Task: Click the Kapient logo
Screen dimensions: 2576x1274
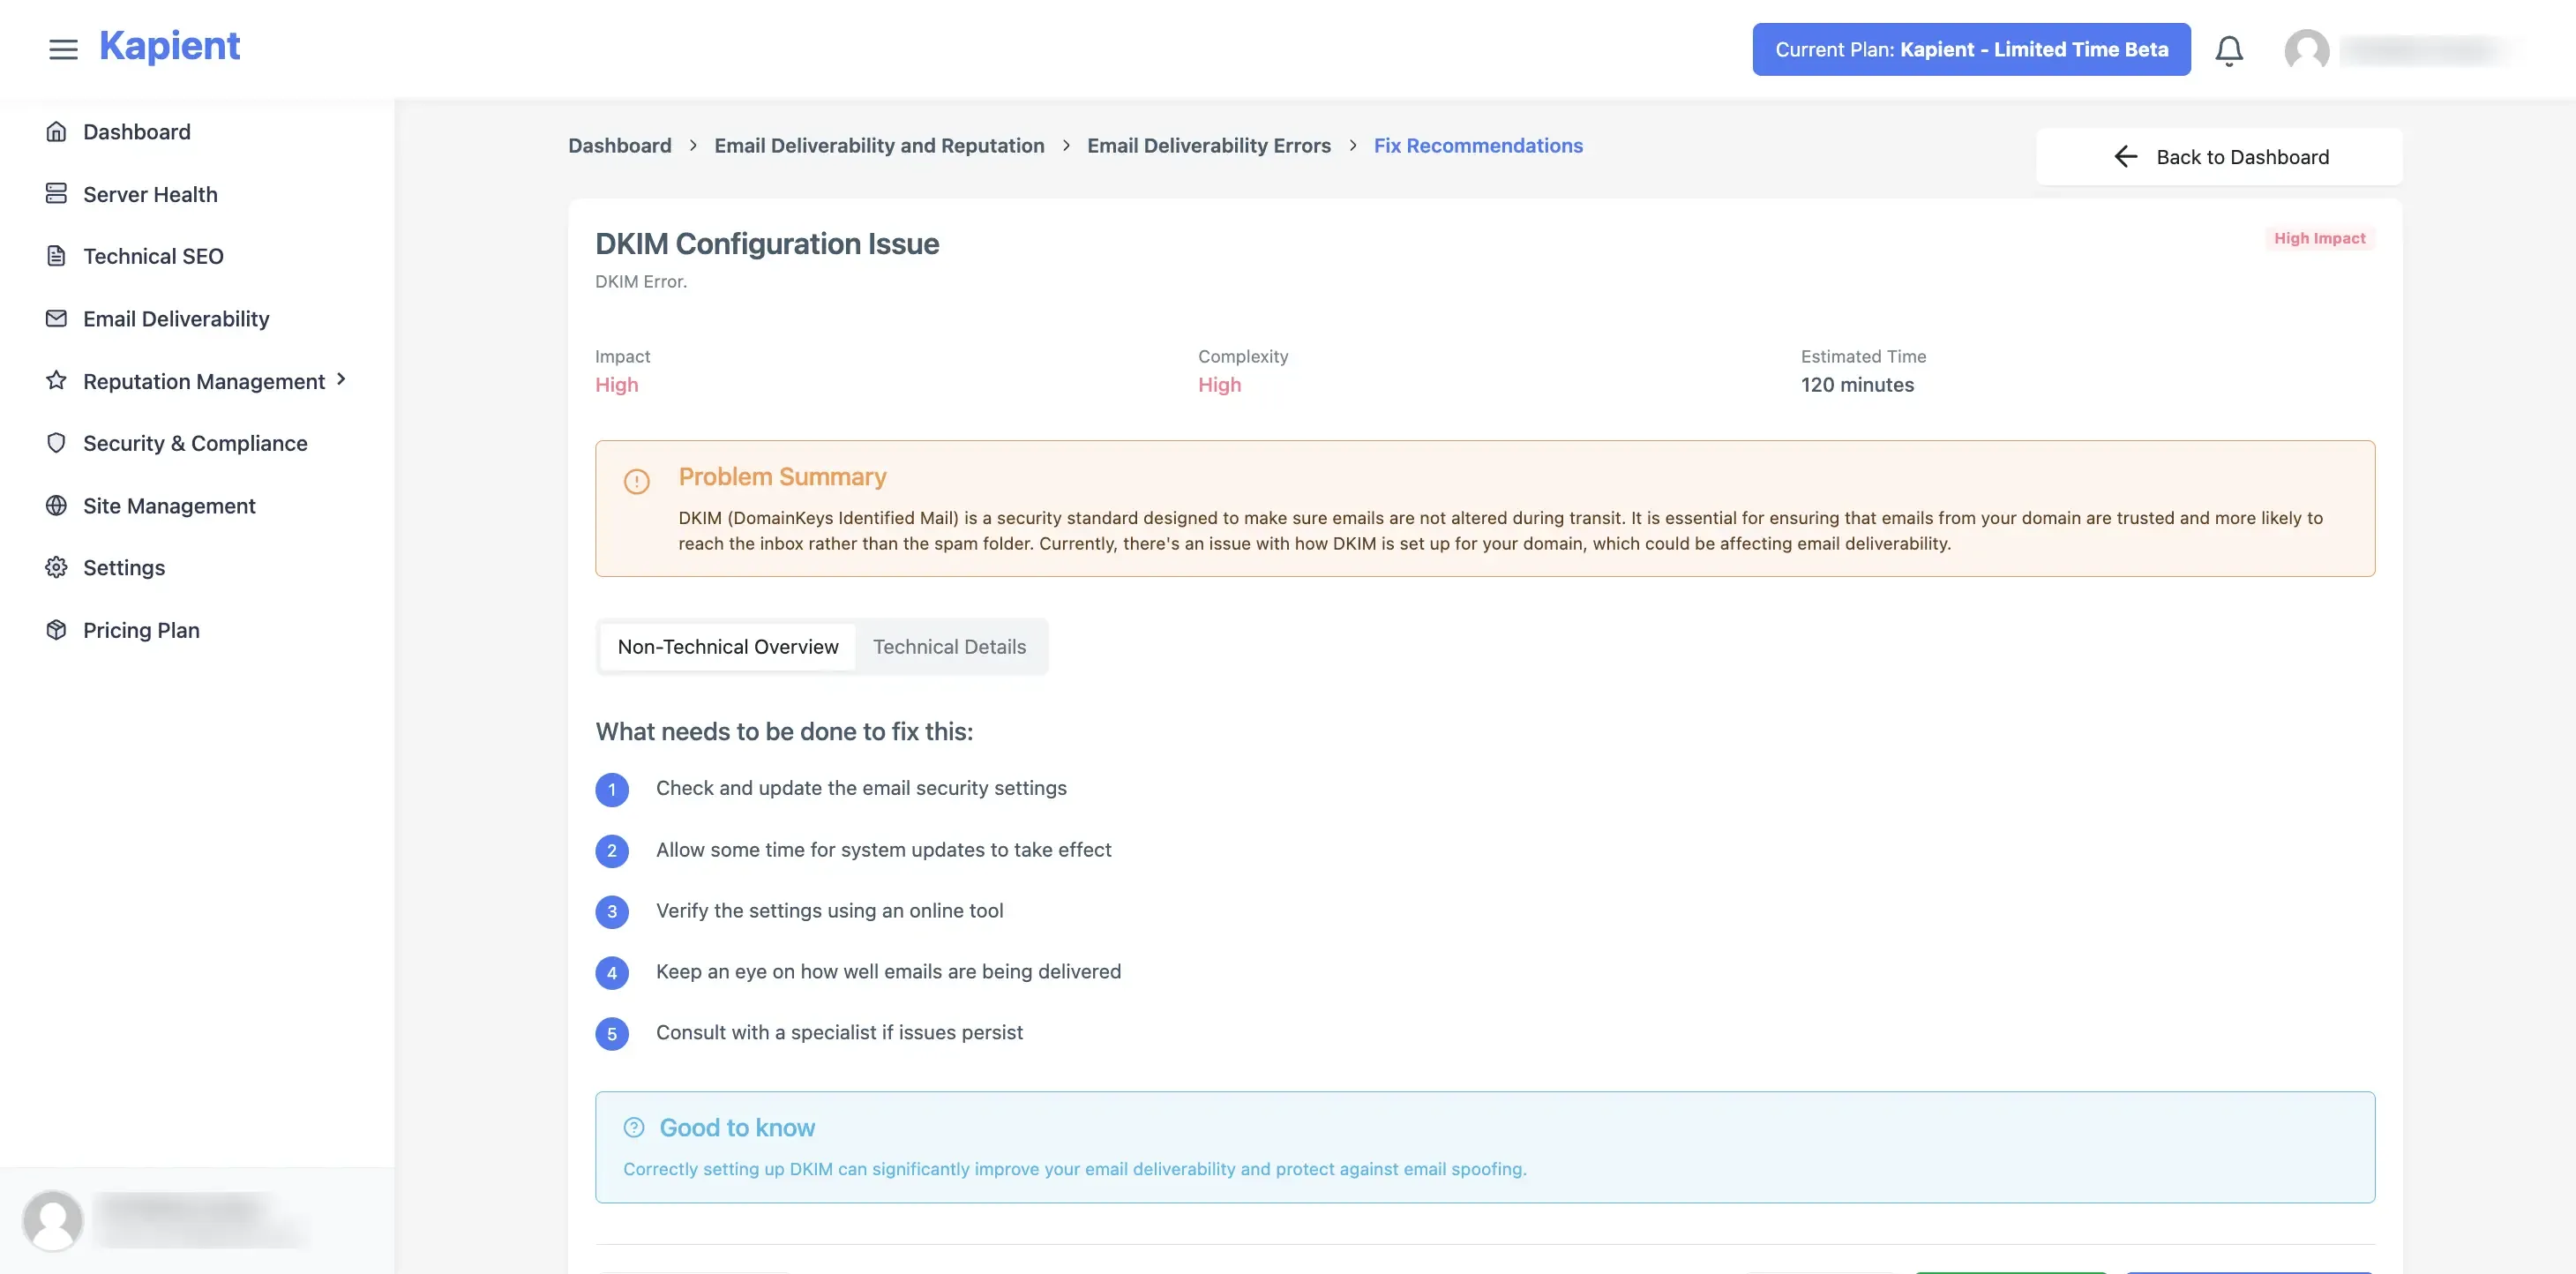Action: tap(170, 46)
